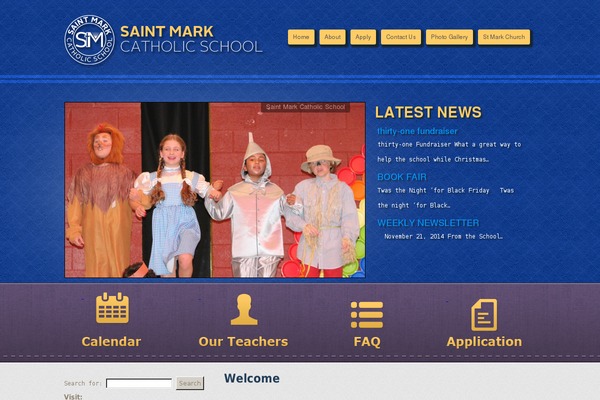
Task: Go to the Home menu item
Action: [x=301, y=37]
